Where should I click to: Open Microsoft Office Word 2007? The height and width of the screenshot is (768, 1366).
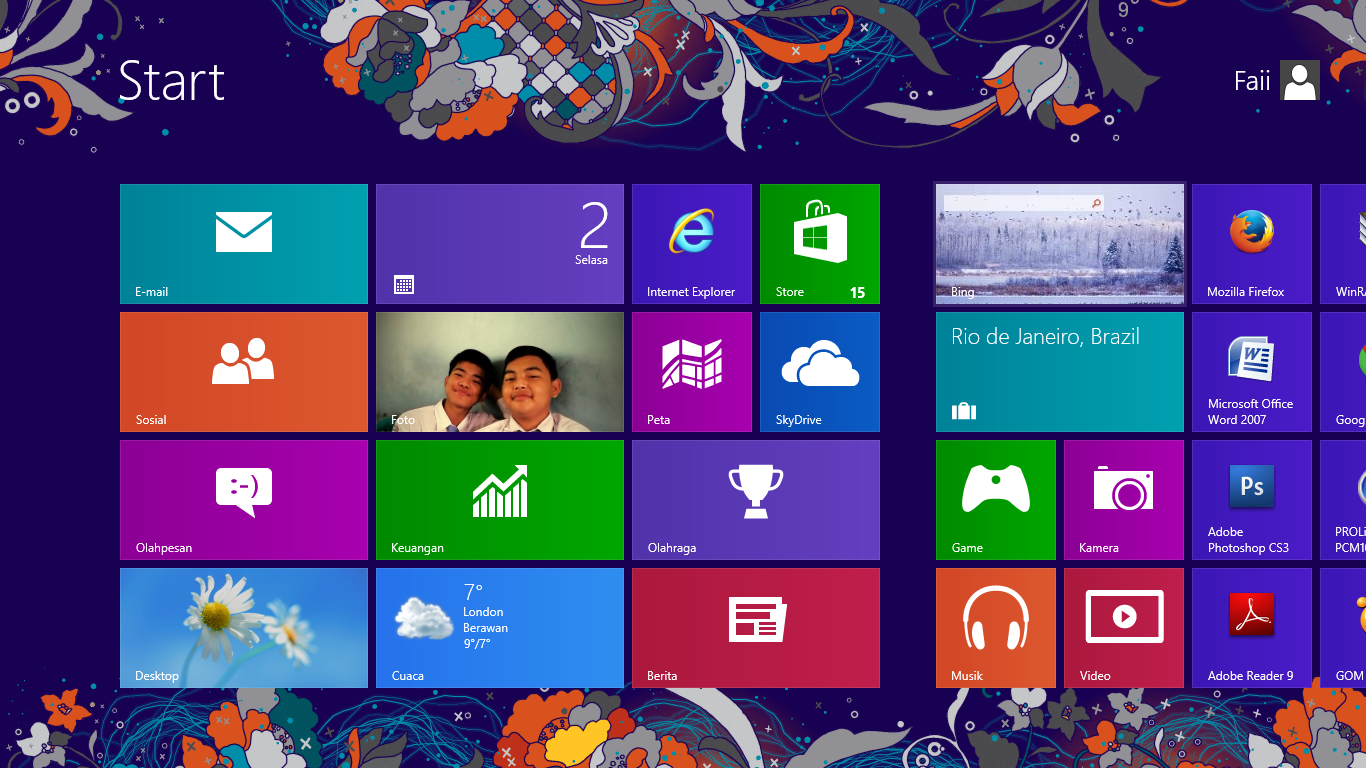pos(1251,371)
